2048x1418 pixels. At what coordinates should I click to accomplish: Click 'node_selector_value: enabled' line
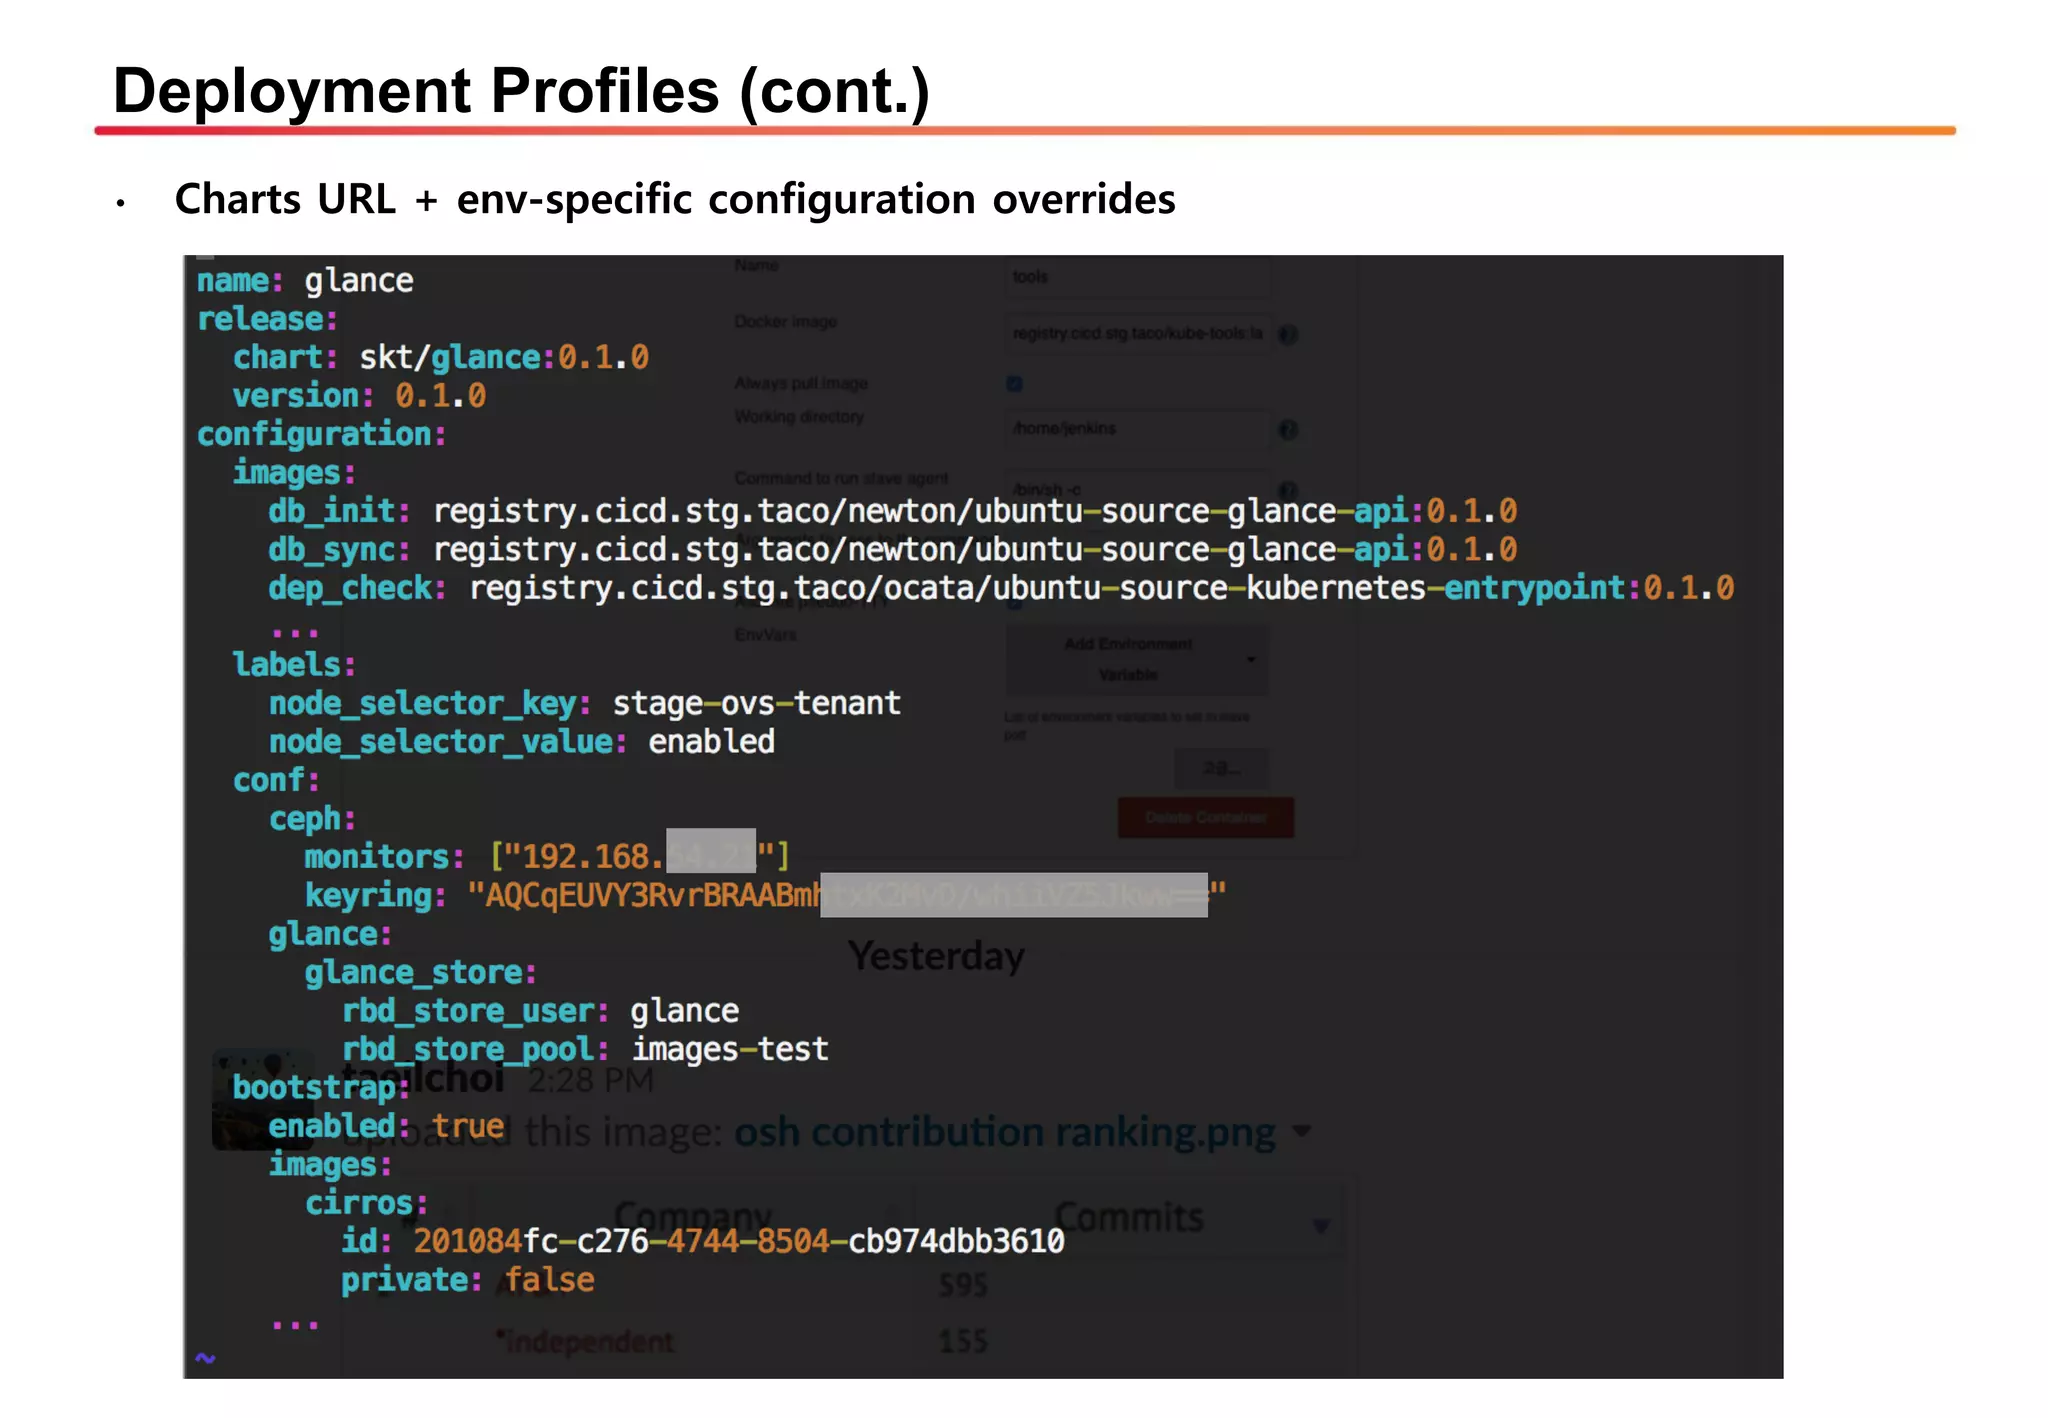click(x=522, y=742)
